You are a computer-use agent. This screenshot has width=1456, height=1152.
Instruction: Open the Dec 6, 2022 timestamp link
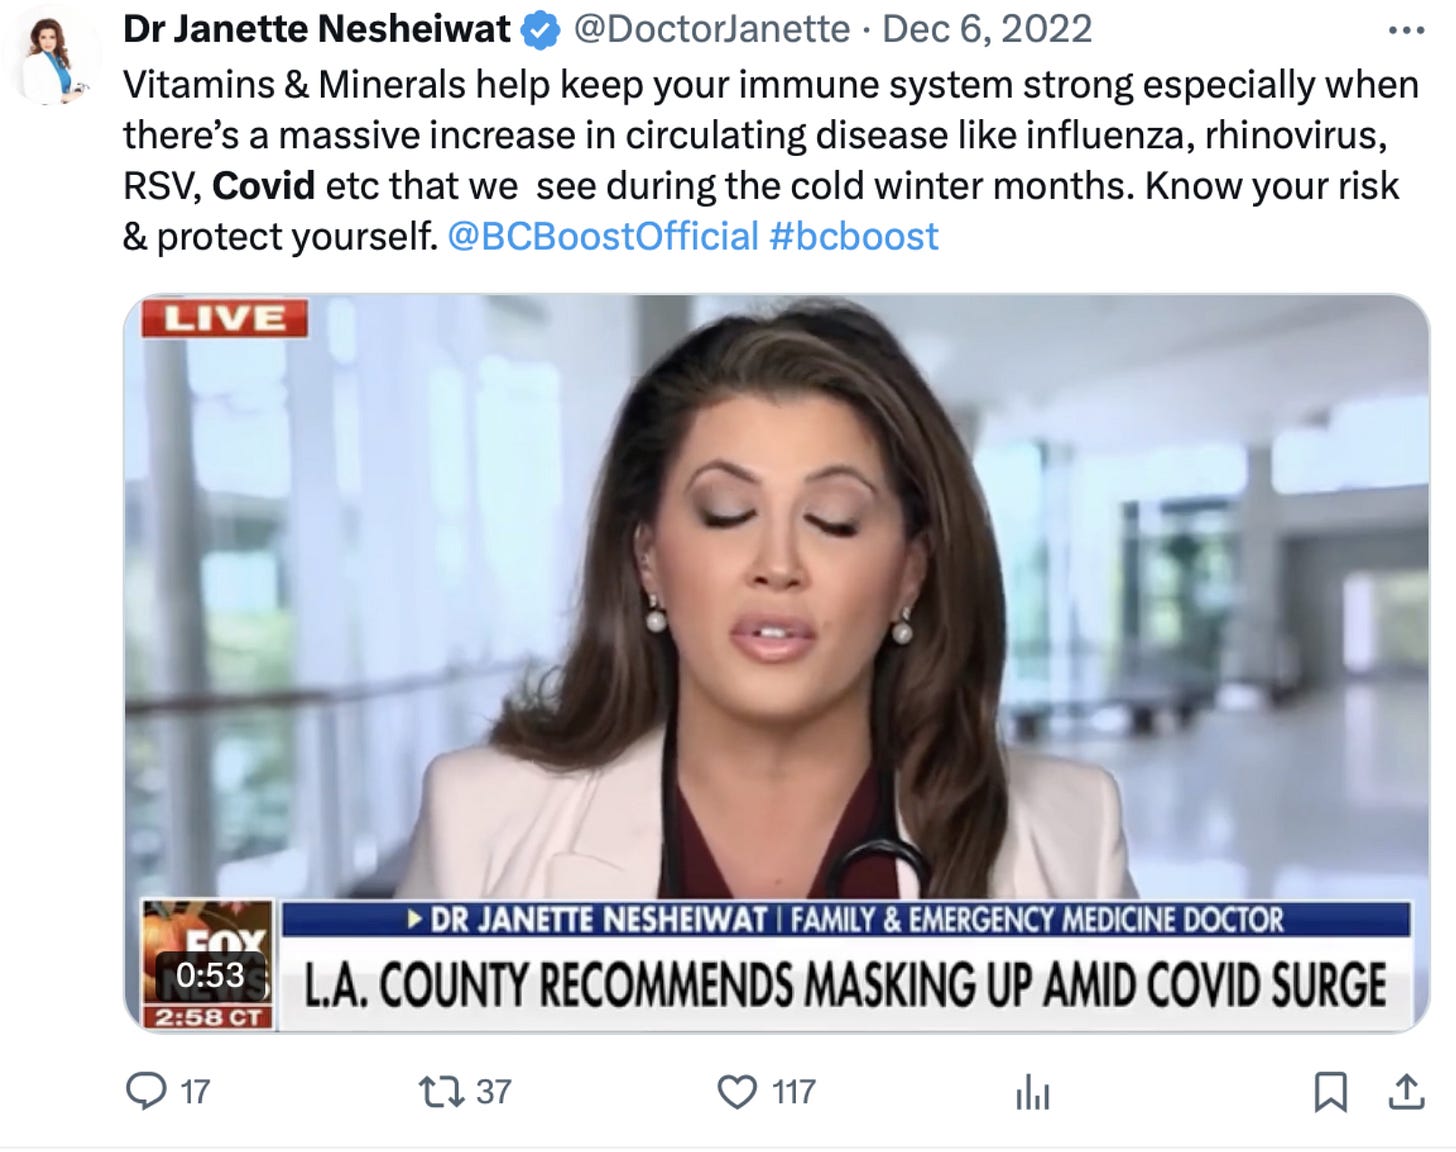987,29
